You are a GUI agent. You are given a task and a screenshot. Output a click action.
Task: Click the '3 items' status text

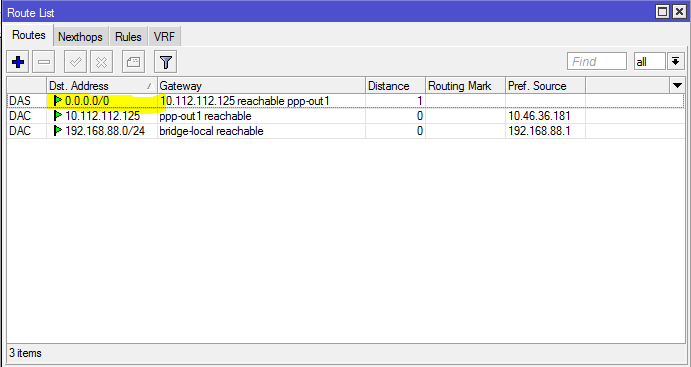(26, 353)
